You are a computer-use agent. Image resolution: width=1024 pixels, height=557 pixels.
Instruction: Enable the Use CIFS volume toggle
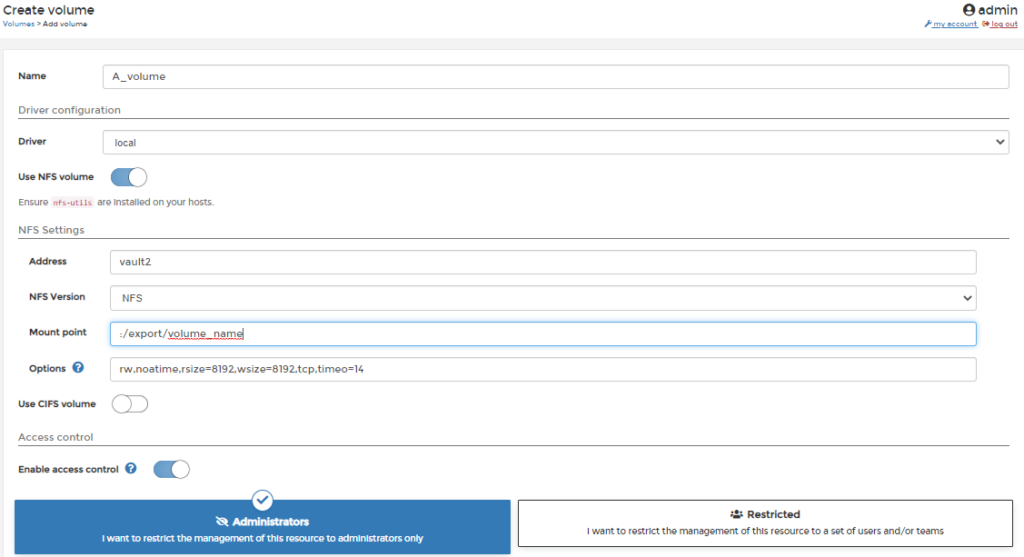click(x=129, y=404)
